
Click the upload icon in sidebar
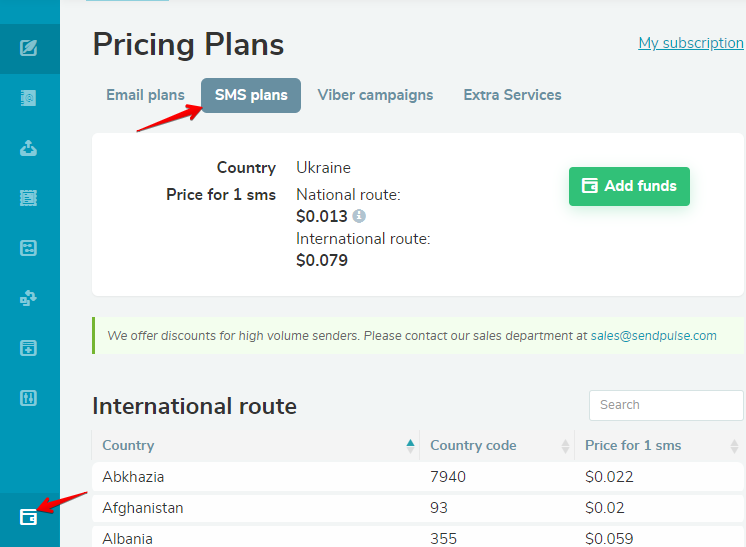point(29,148)
